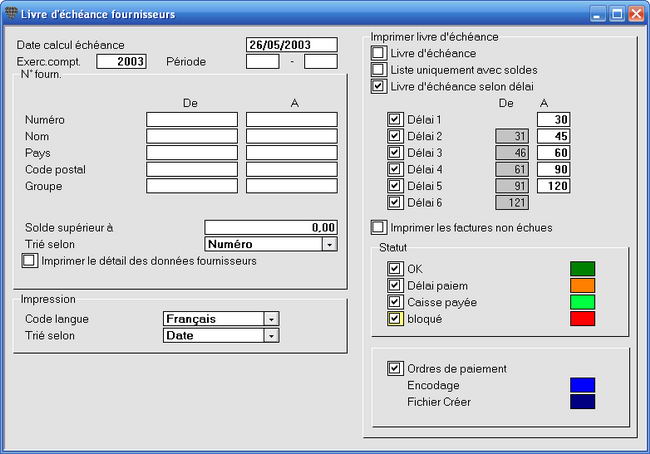
Task: Click the Numéro A field
Action: [292, 119]
